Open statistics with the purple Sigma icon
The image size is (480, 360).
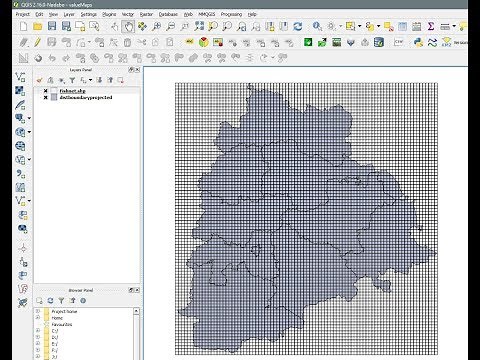[431, 26]
